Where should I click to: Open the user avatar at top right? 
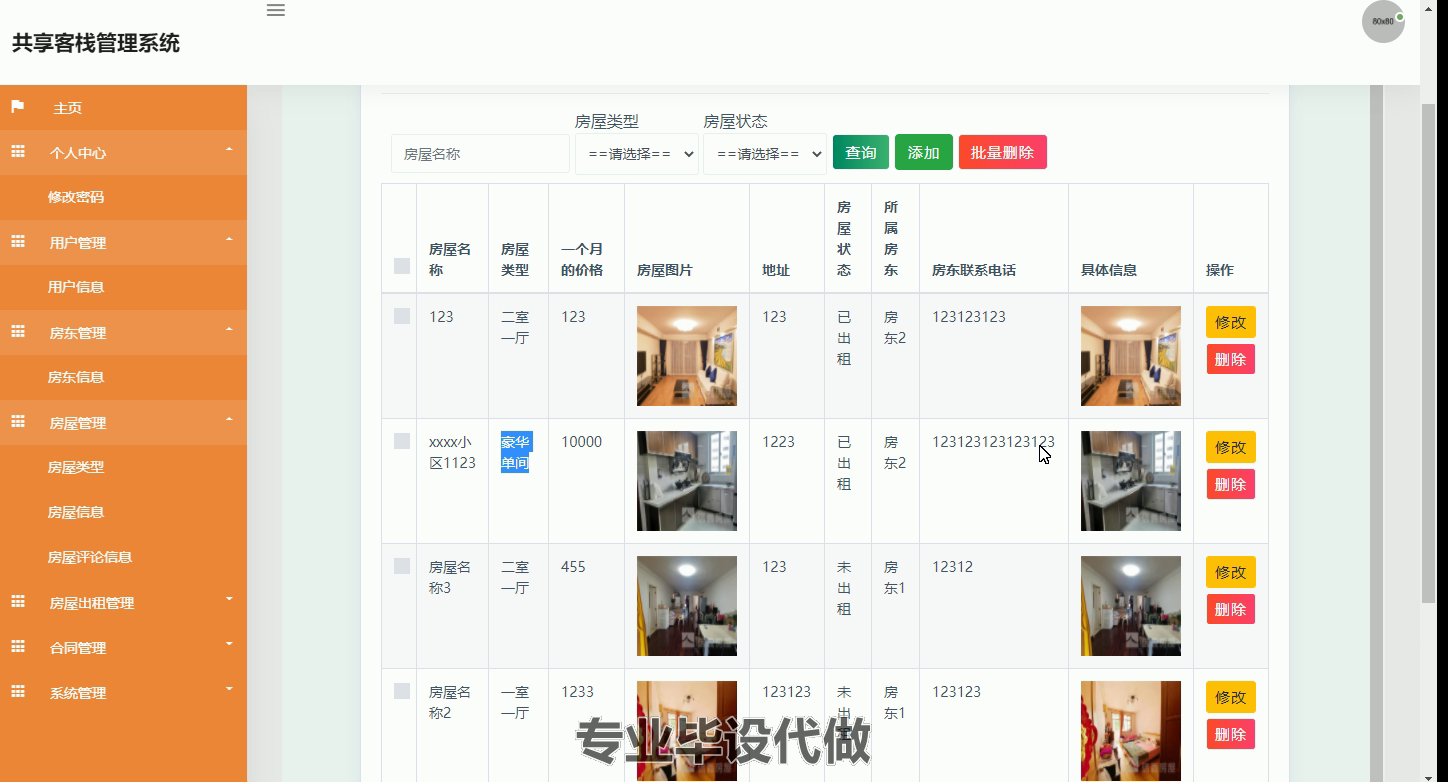pyautogui.click(x=1383, y=21)
